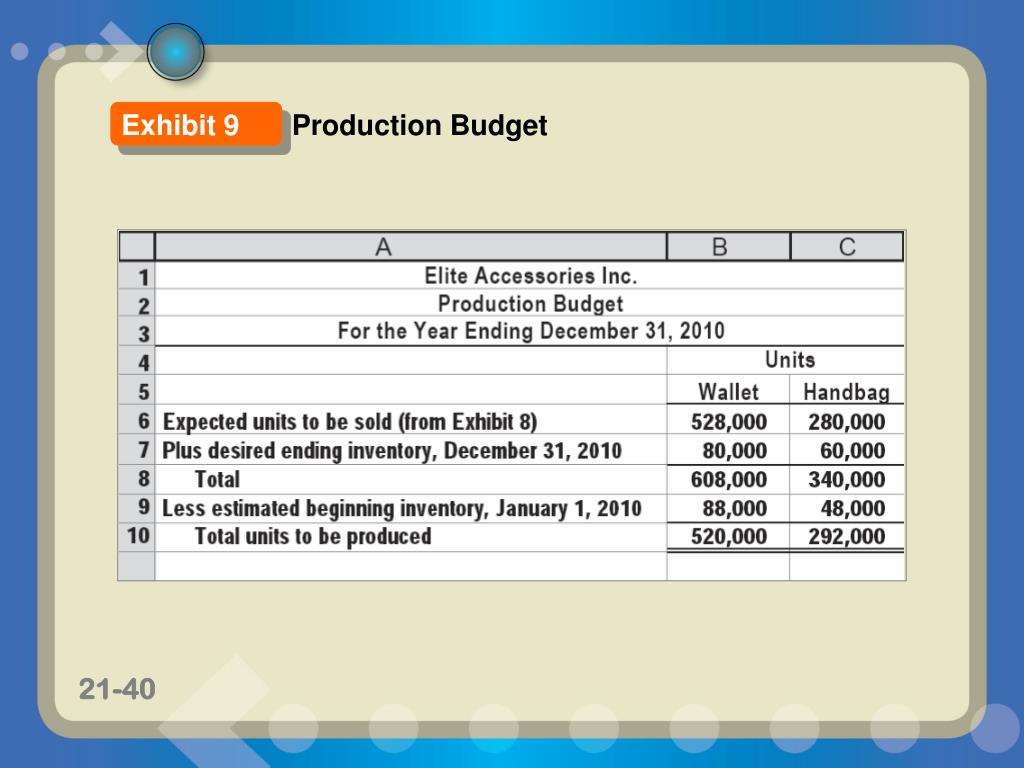Screen dimensions: 1024x768
Task: Click 'Expected units to be sold' row label
Action: [x=350, y=422]
